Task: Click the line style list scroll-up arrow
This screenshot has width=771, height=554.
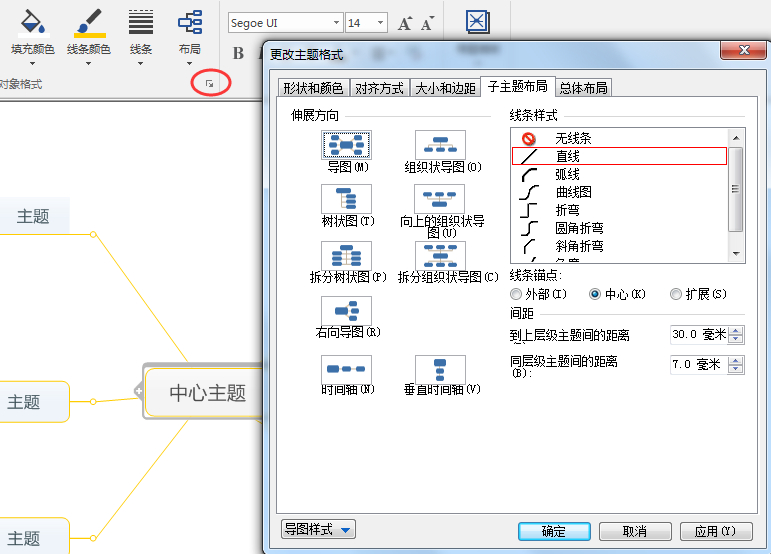Action: 736,138
